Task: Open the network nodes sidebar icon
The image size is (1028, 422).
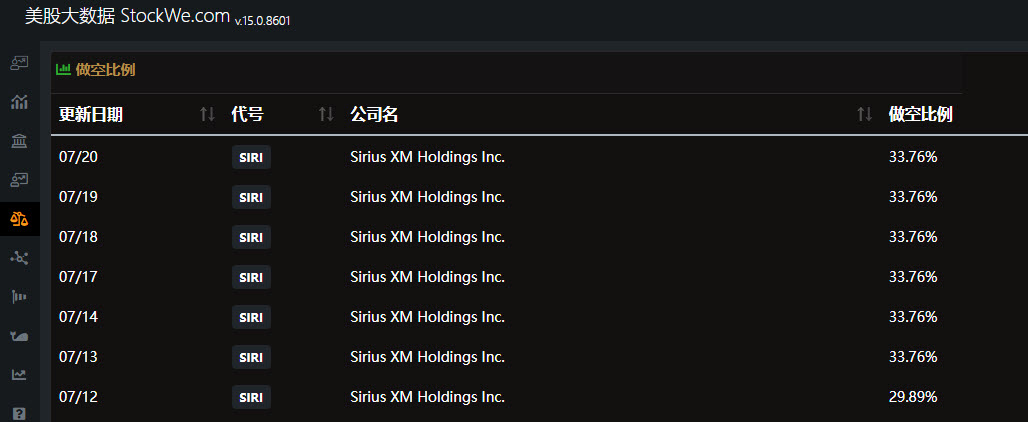Action: point(20,258)
